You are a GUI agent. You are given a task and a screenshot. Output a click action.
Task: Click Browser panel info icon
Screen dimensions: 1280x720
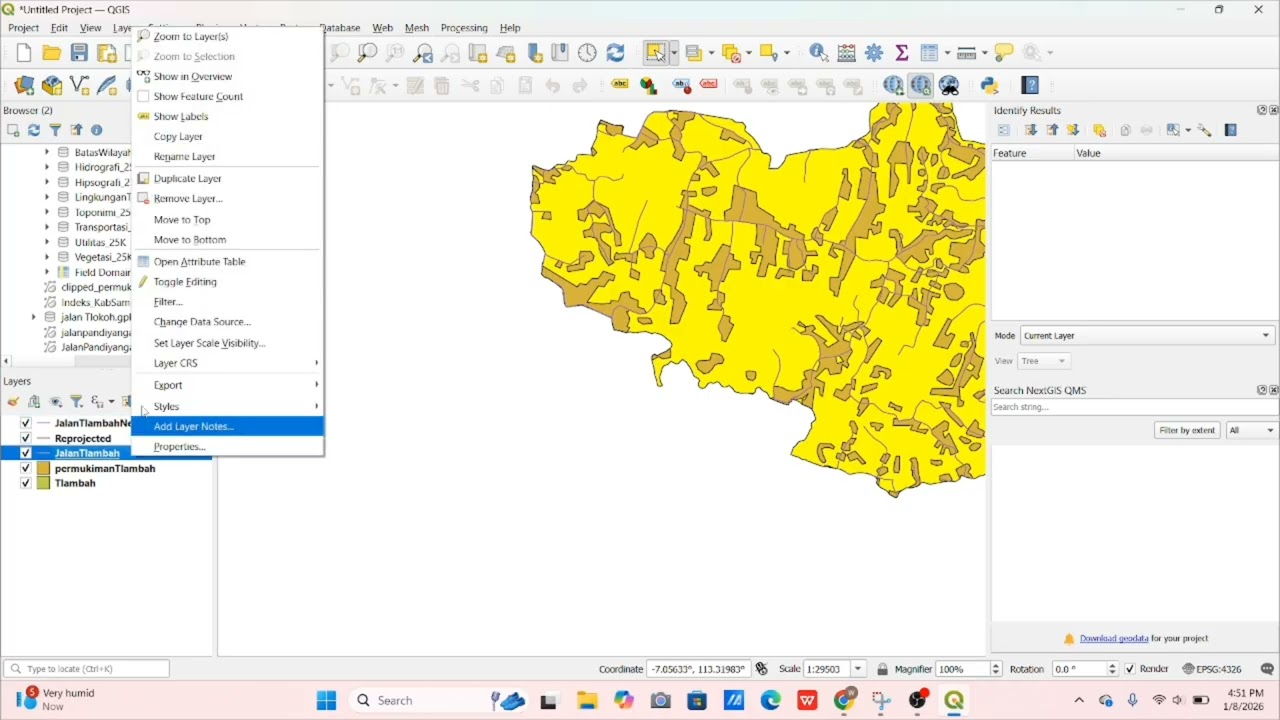pyautogui.click(x=97, y=130)
